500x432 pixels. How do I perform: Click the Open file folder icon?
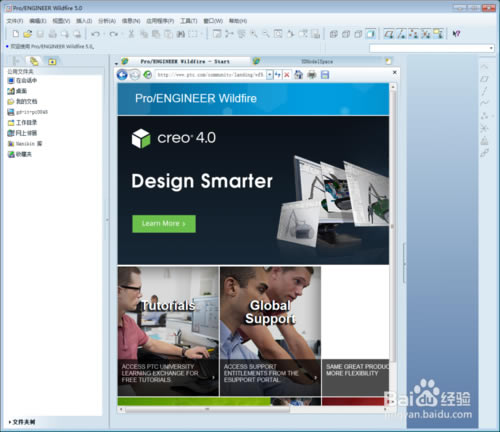click(28, 34)
